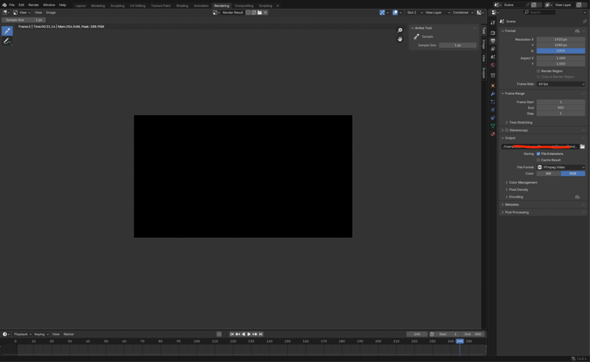590x362 pixels.
Task: Open the Object properties orange square icon
Action: coord(493,85)
